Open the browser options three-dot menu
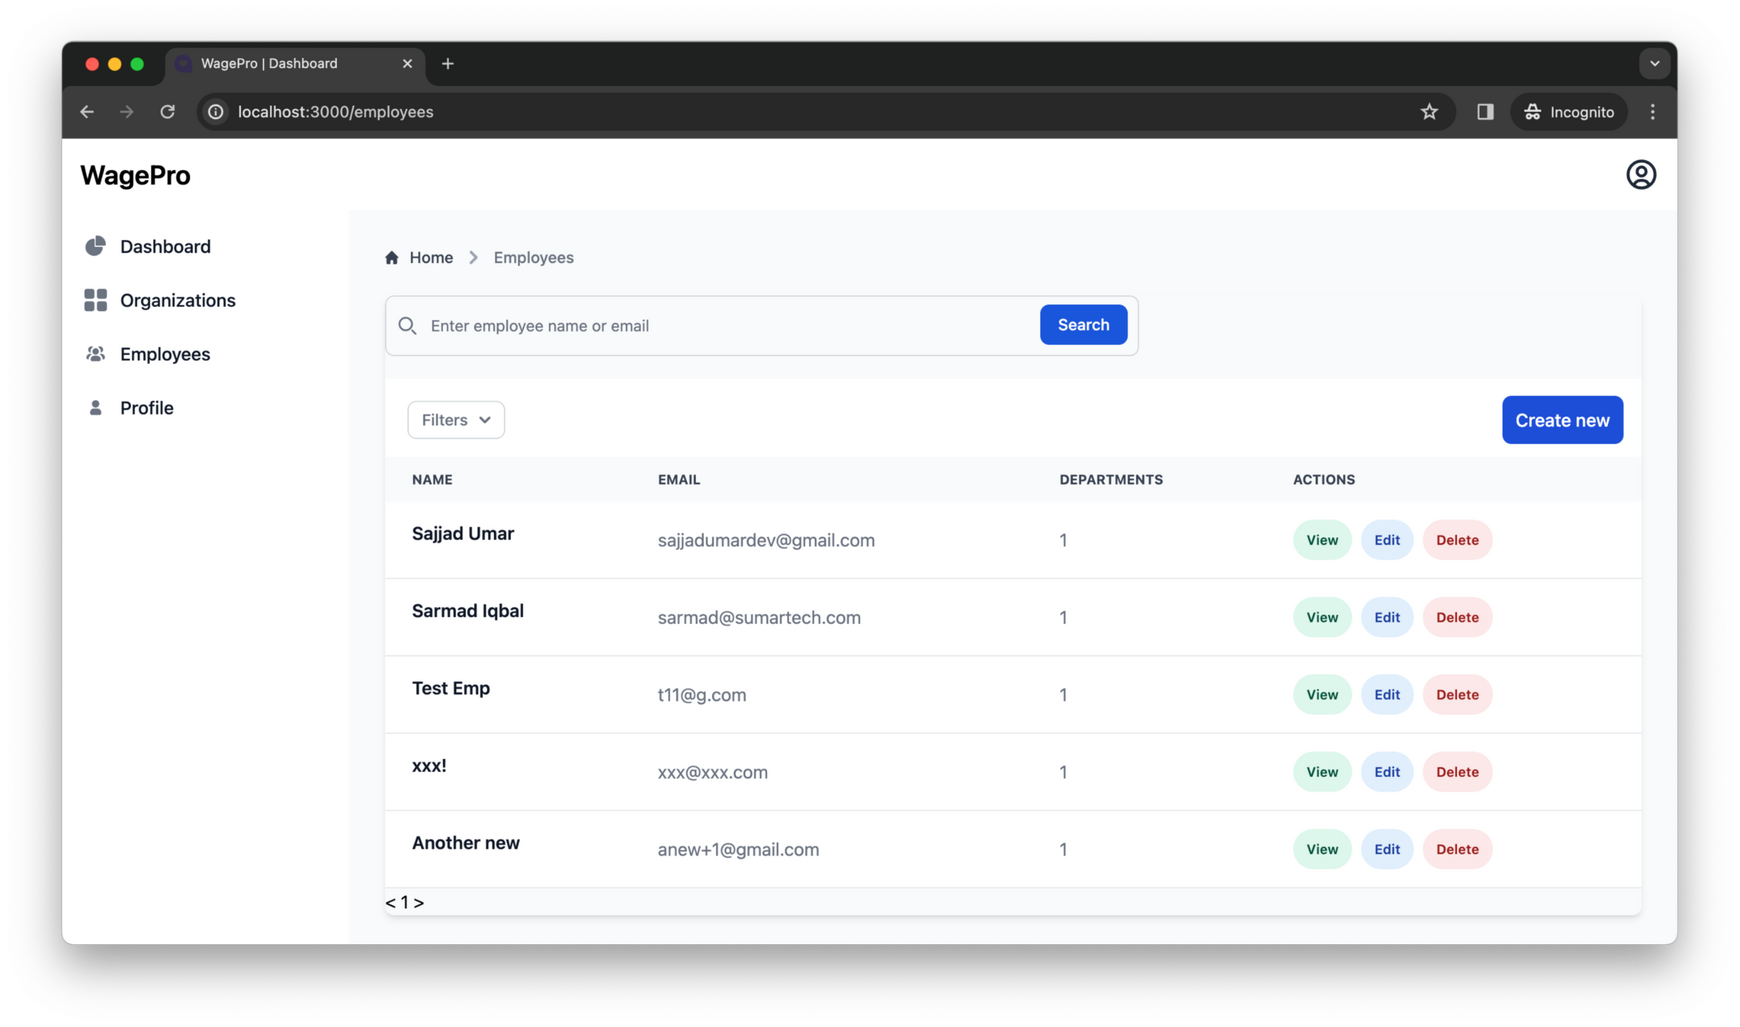Viewport: 1740px width, 1027px height. coord(1653,111)
